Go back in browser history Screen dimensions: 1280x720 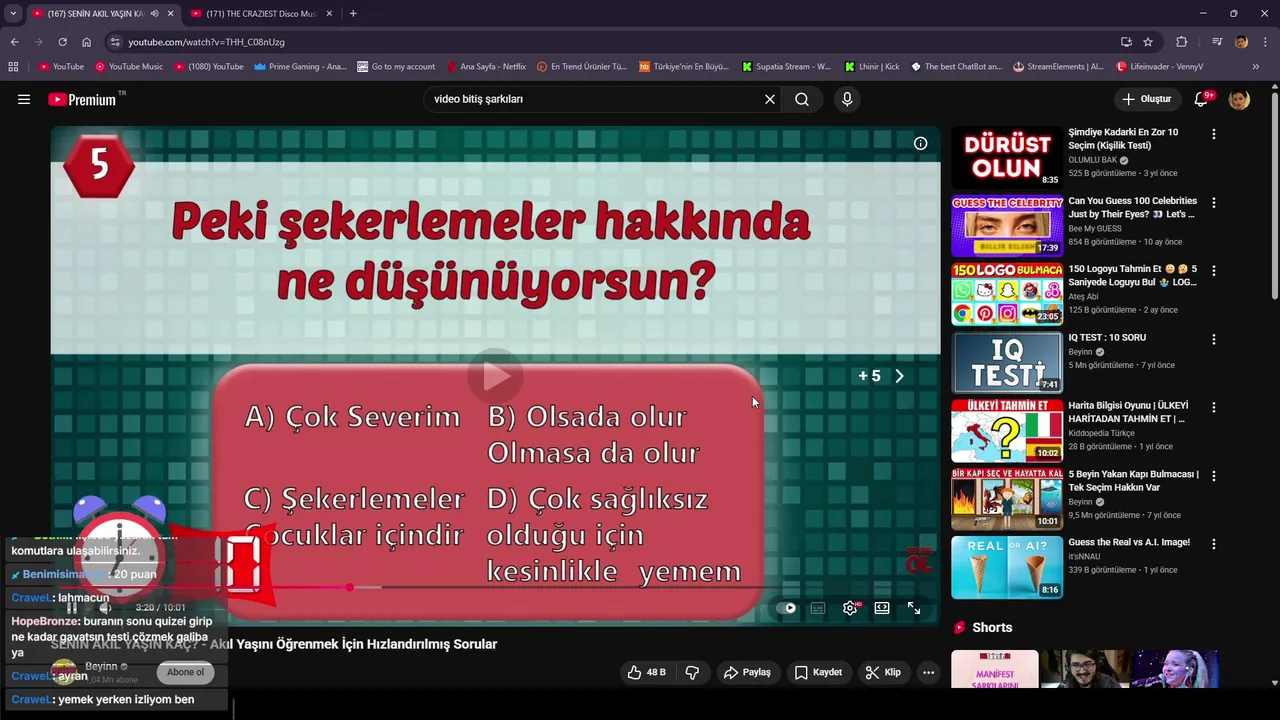pyautogui.click(x=14, y=42)
